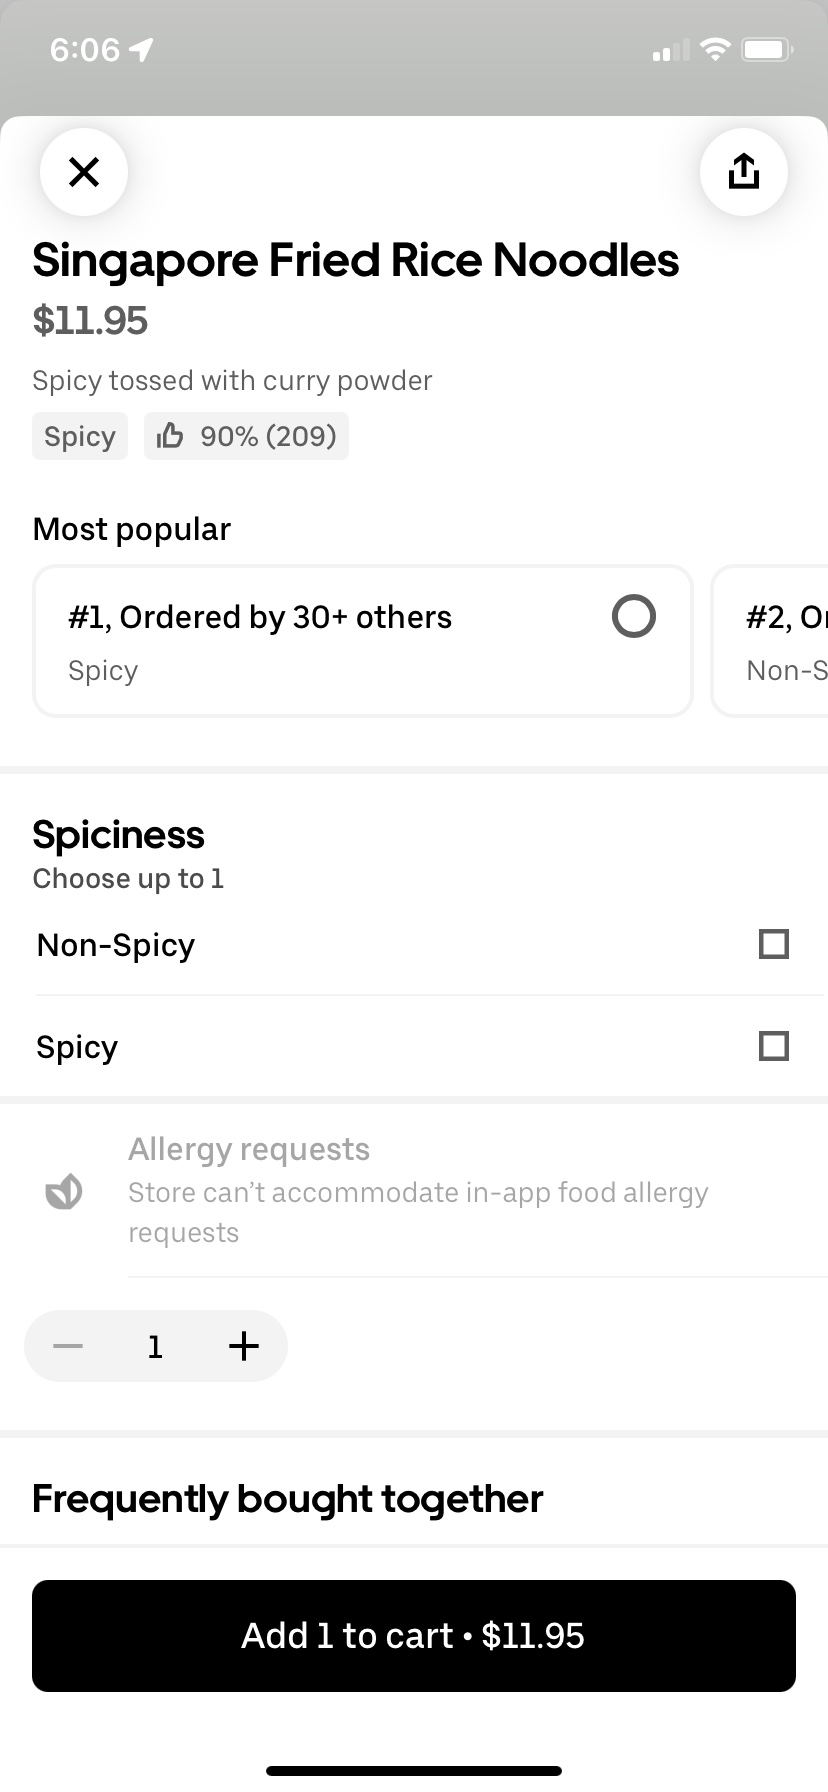828x1792 pixels.
Task: Tap the Wi-Fi status icon
Action: [715, 49]
